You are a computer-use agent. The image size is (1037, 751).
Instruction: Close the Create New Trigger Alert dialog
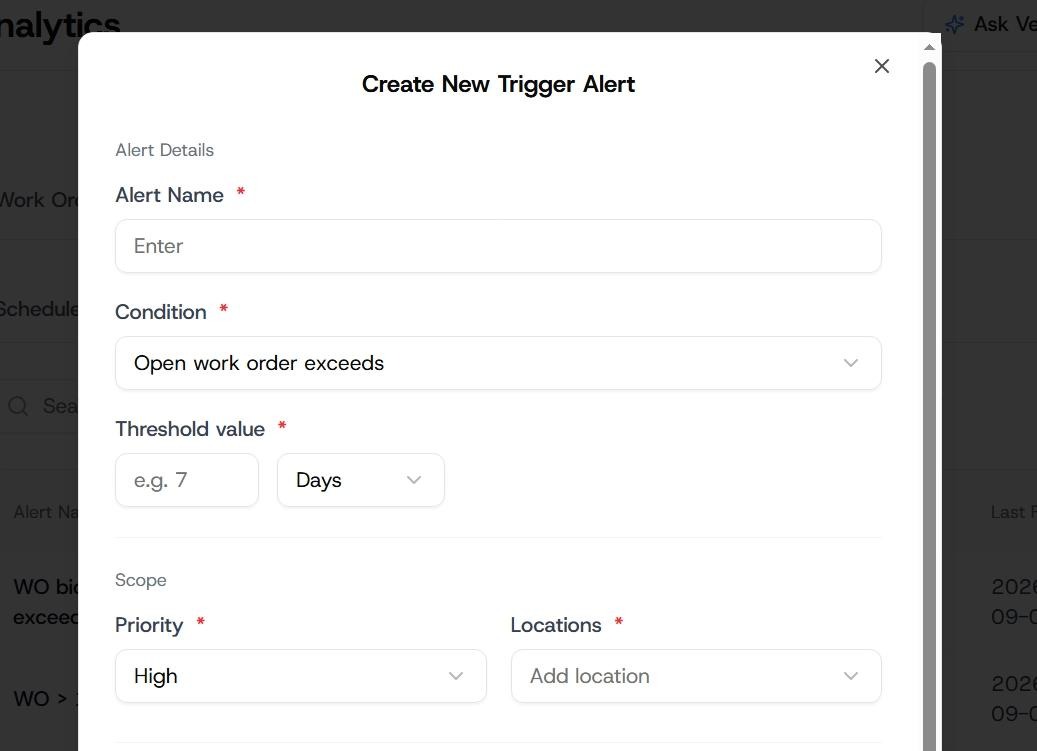pos(881,66)
